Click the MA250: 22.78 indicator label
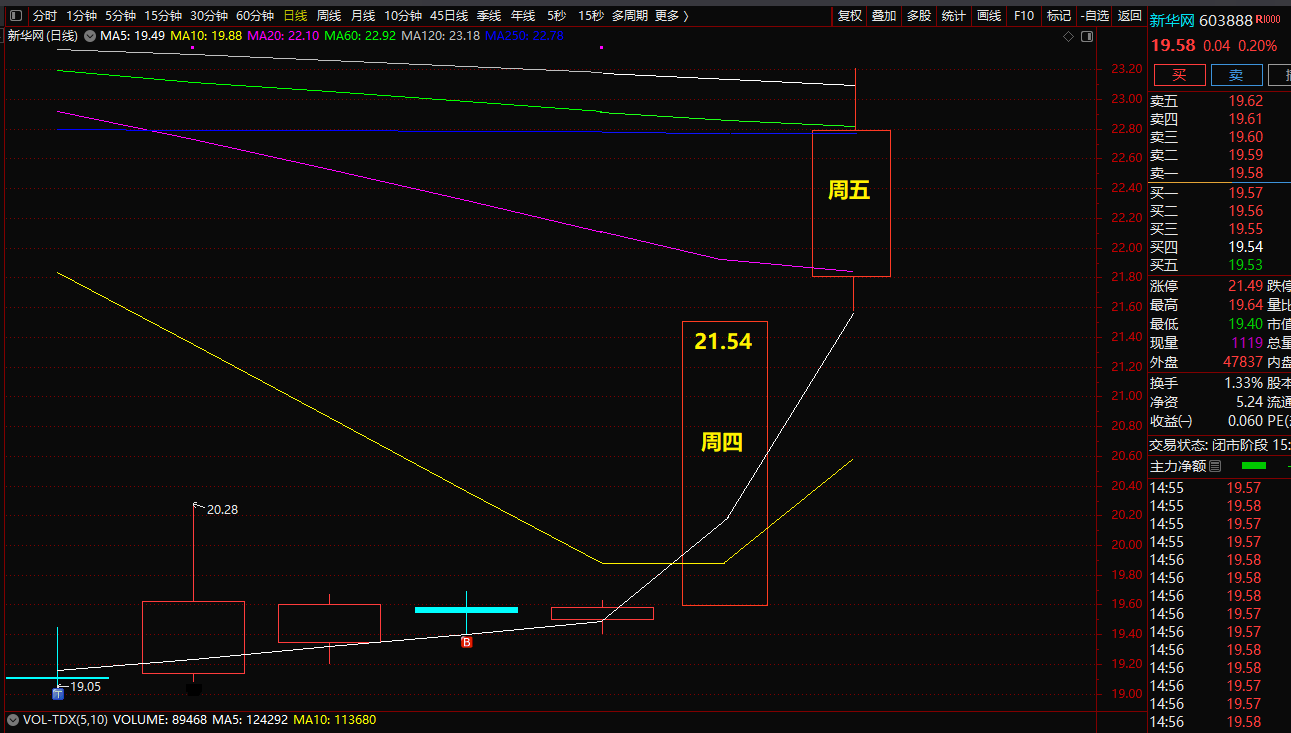 pos(525,36)
